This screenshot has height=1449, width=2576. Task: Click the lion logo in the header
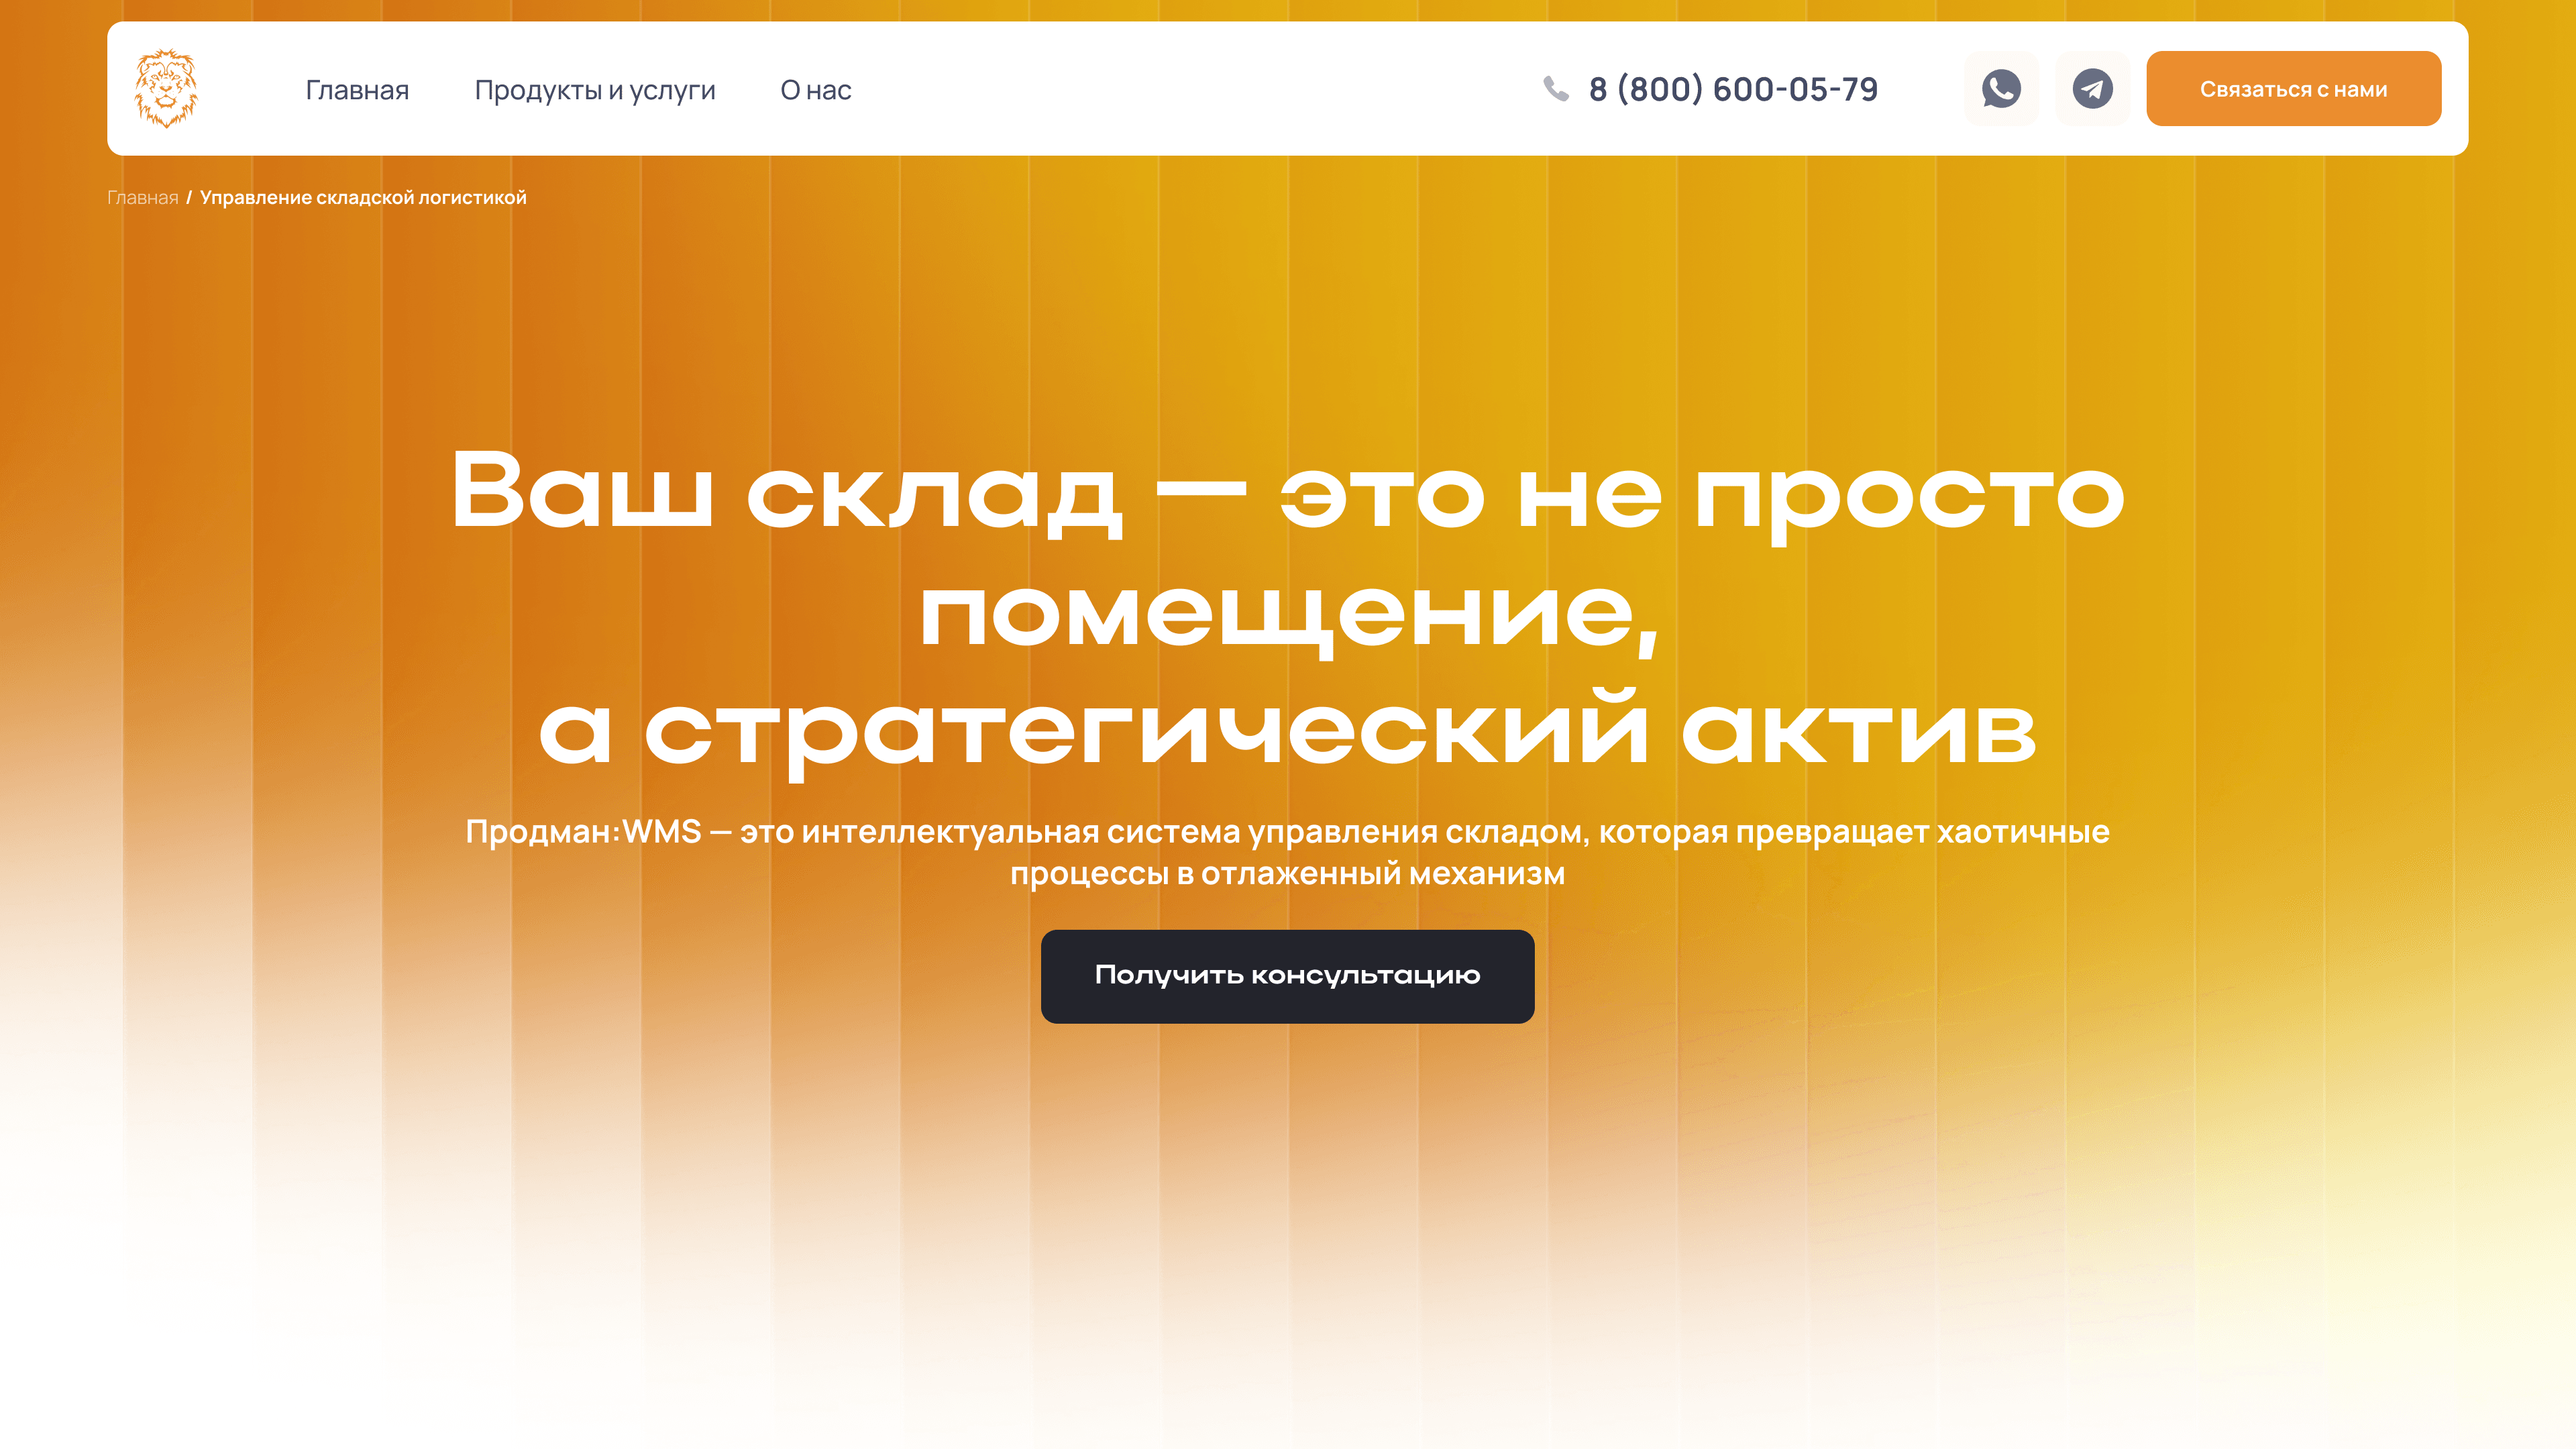click(166, 89)
